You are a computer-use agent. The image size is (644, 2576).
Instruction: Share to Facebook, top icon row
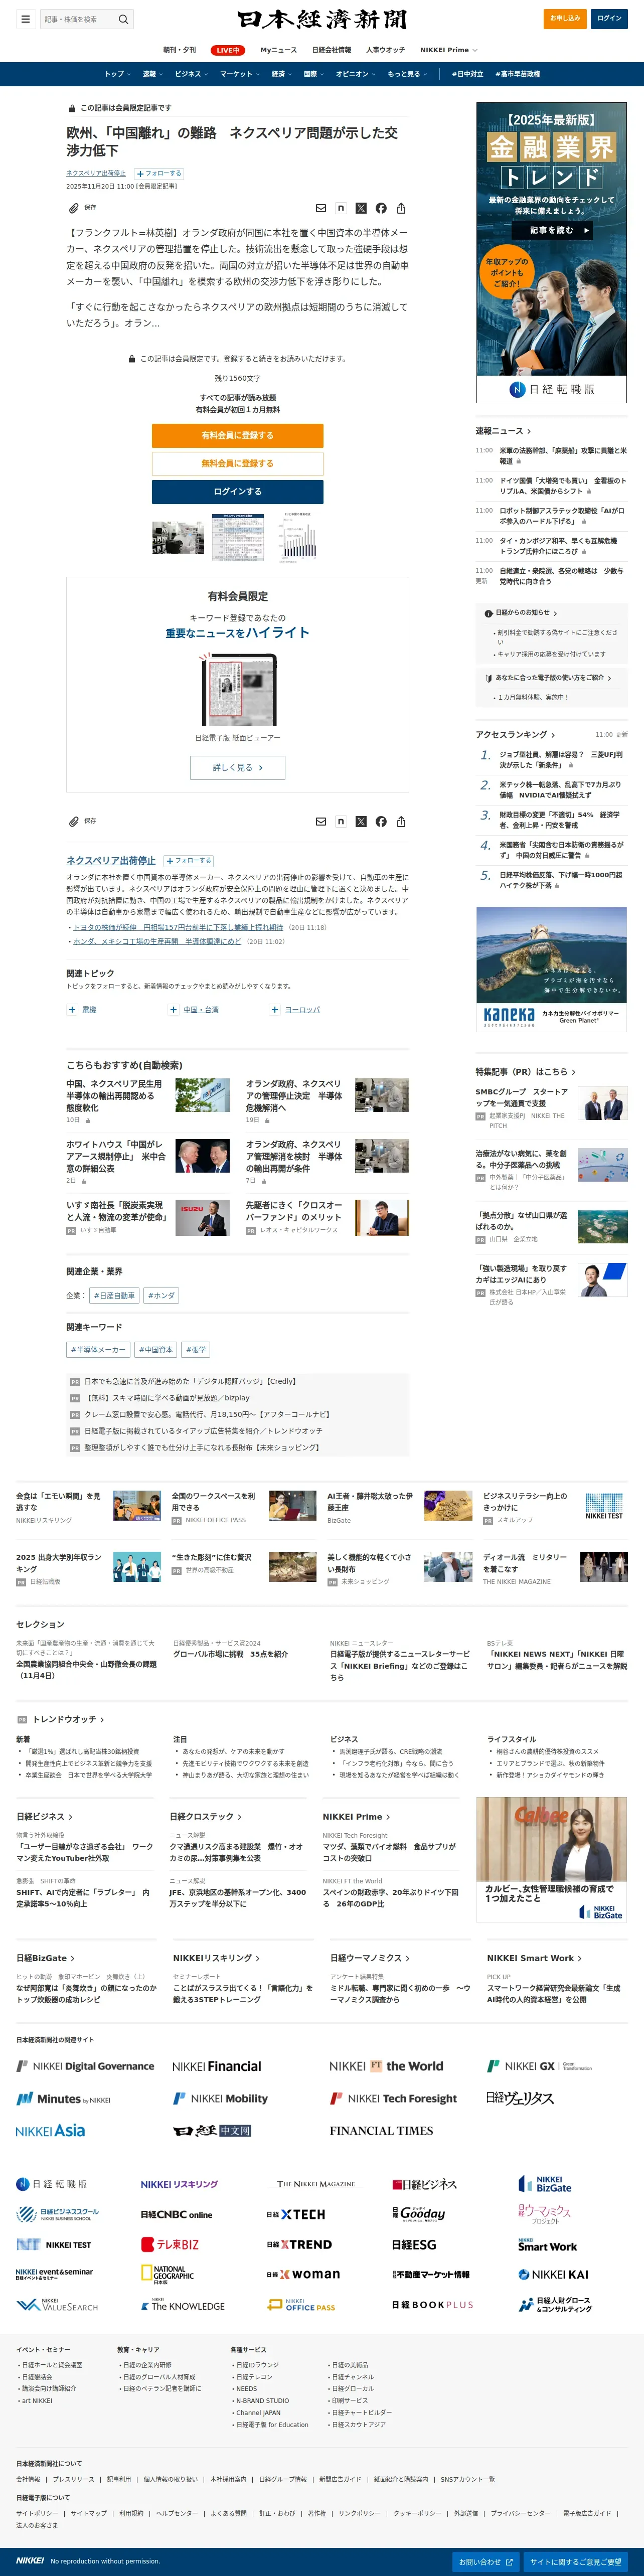[x=381, y=208]
